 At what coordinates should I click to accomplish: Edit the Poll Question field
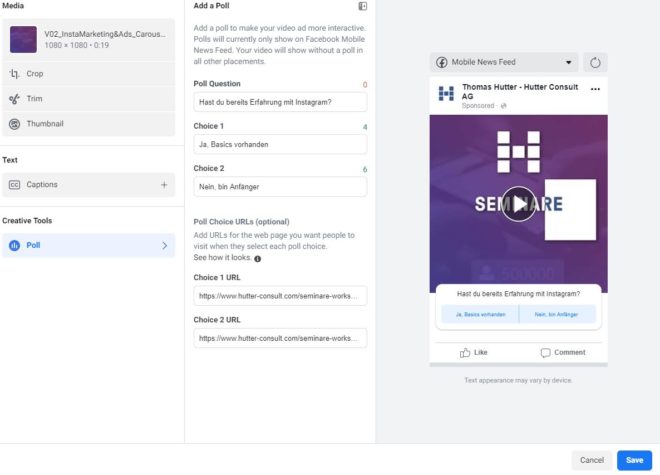point(280,102)
